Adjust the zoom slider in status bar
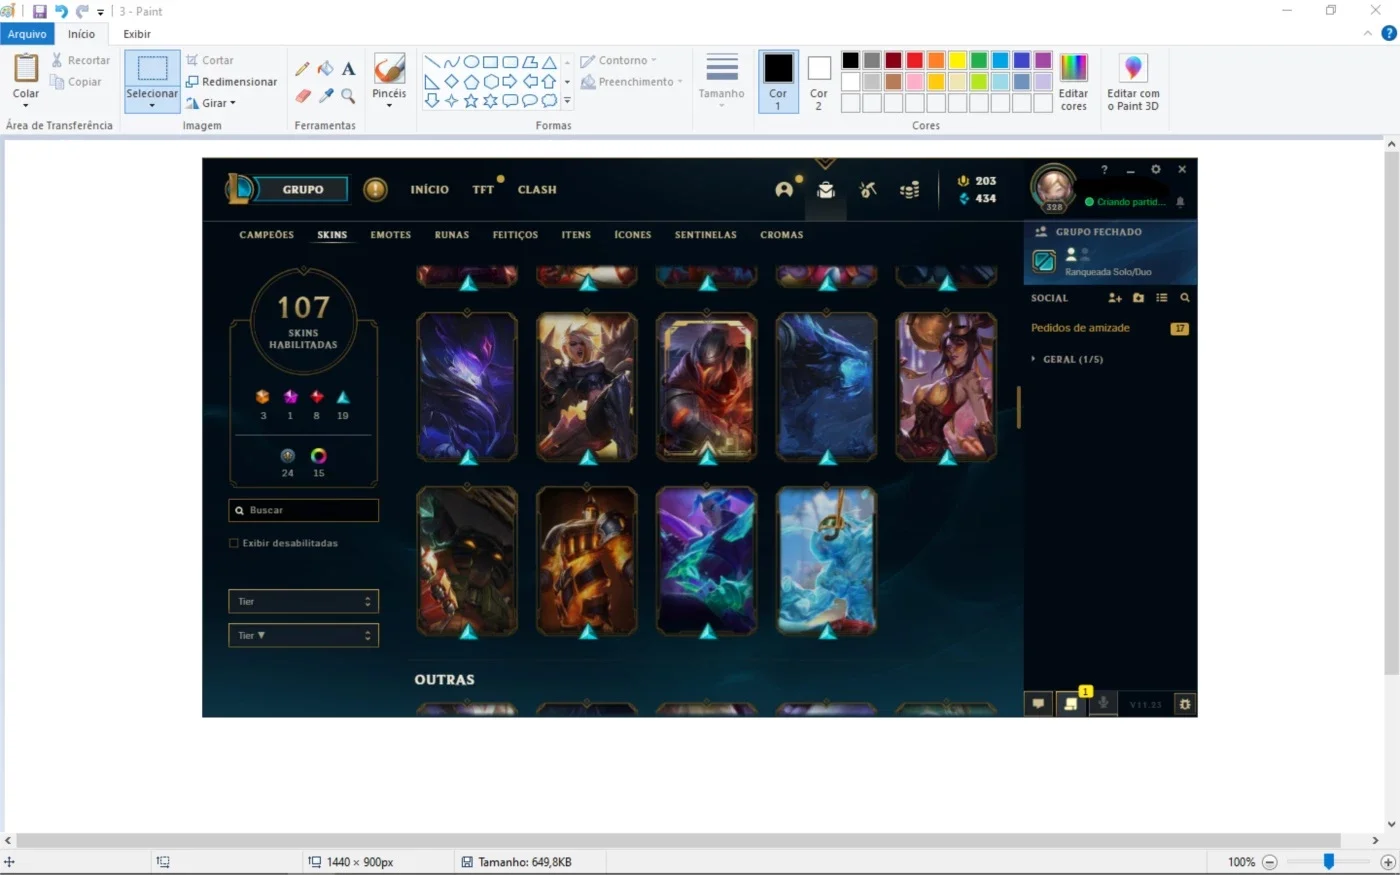The height and width of the screenshot is (875, 1400). 1329,861
